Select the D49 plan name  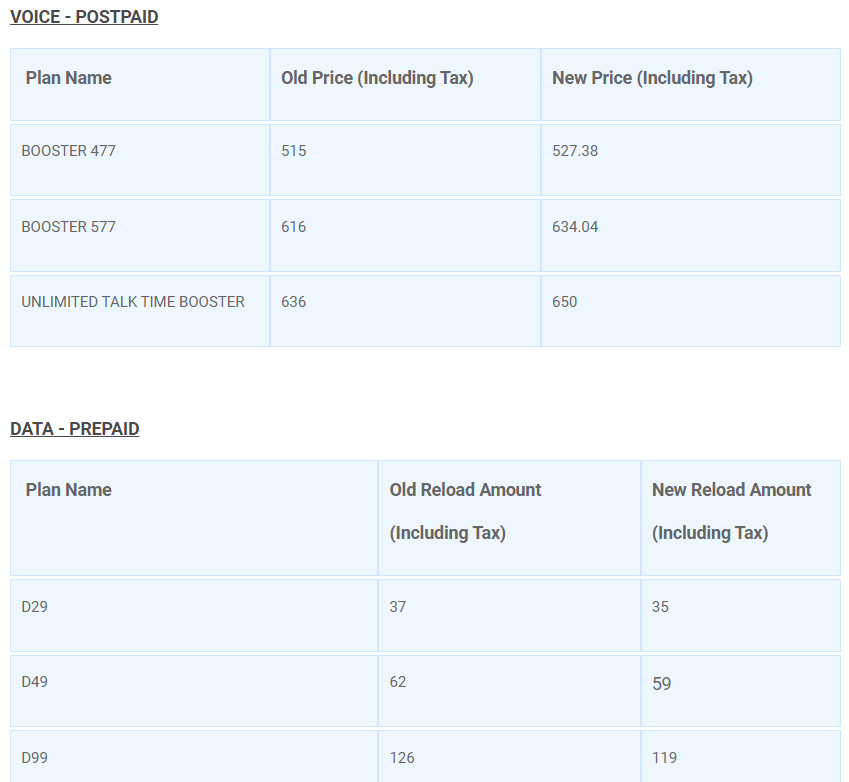[34, 682]
